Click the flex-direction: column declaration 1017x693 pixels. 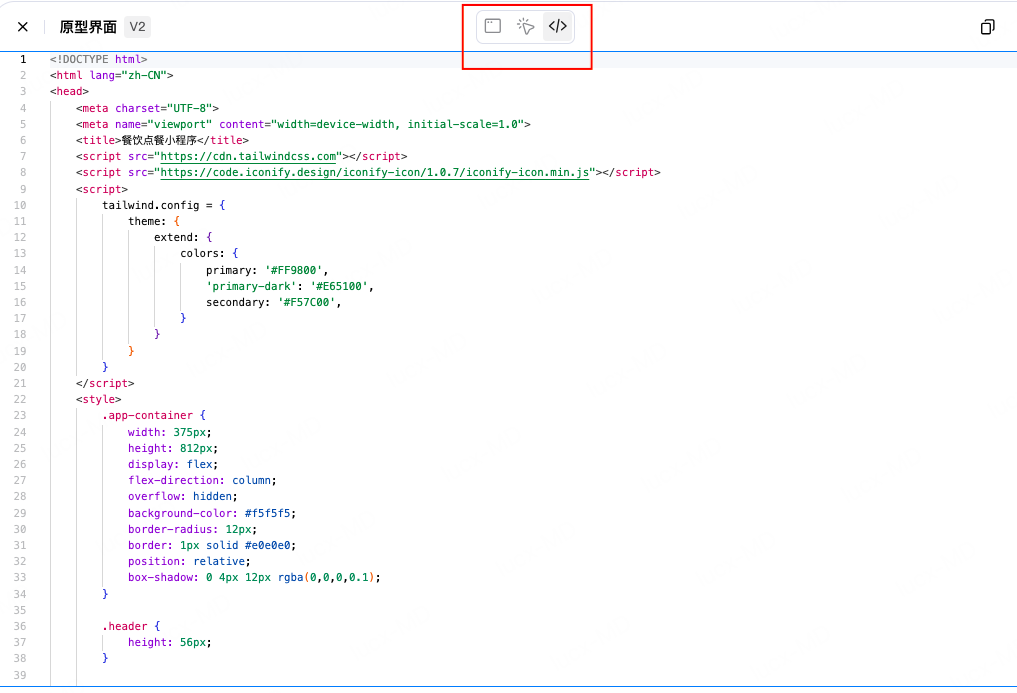(202, 480)
